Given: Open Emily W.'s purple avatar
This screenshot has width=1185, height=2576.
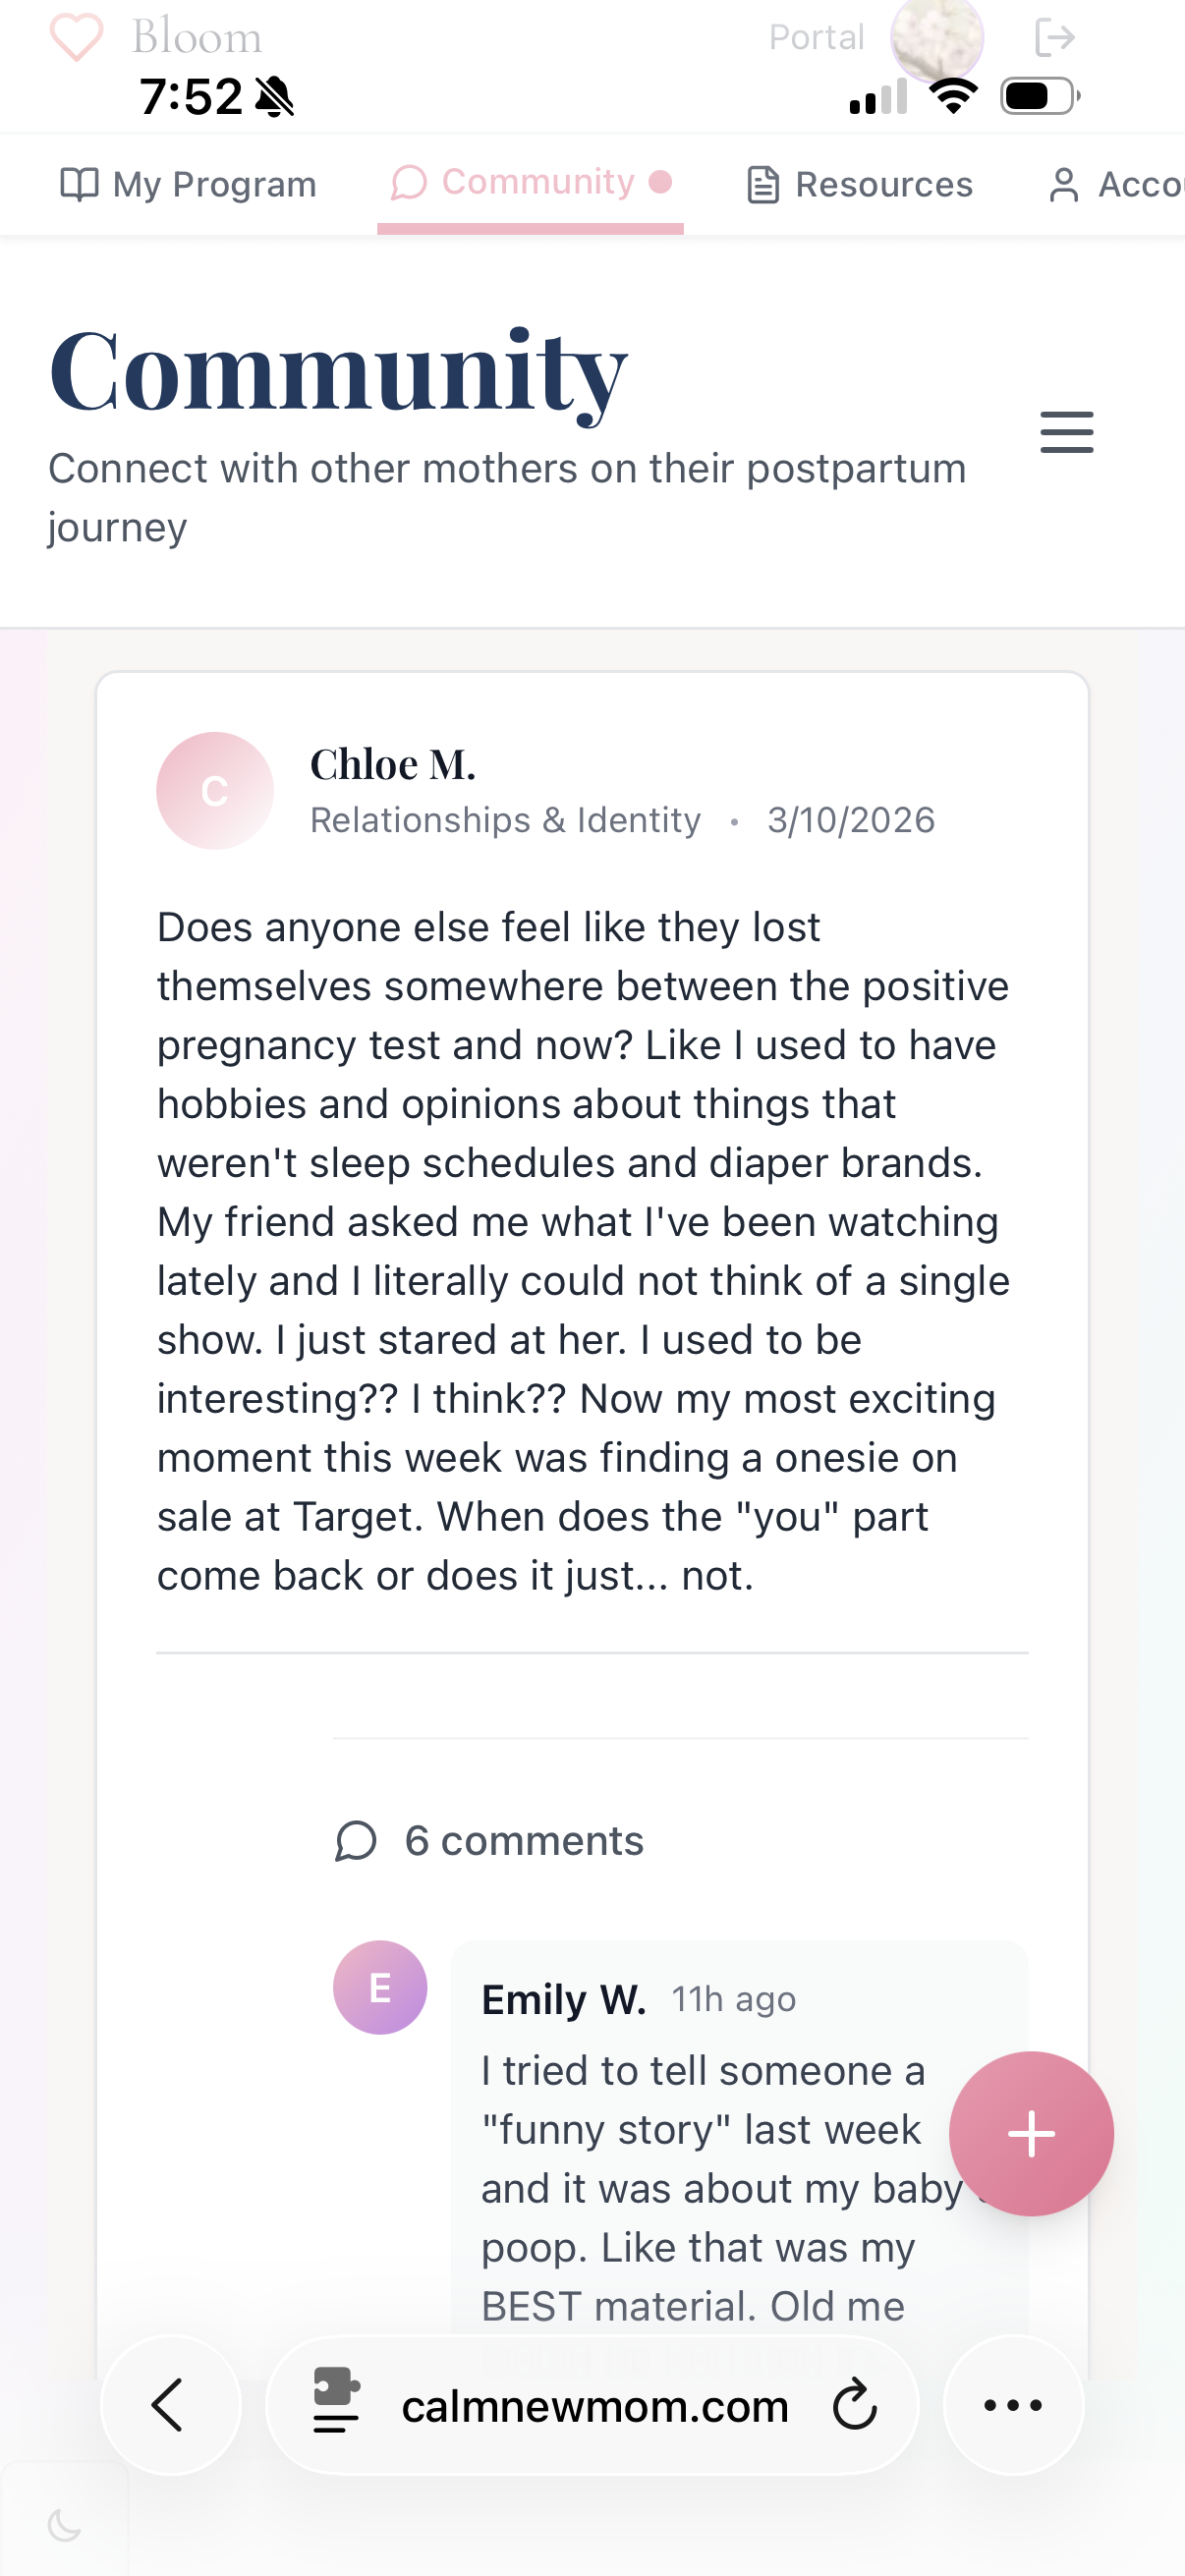Looking at the screenshot, I should (380, 1987).
